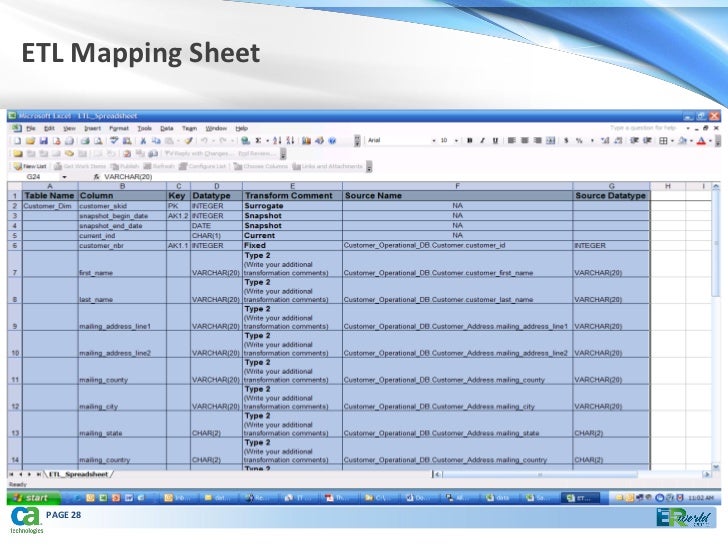This screenshot has height=546, width=728.
Task: Click the New workbook icon
Action: 17,141
